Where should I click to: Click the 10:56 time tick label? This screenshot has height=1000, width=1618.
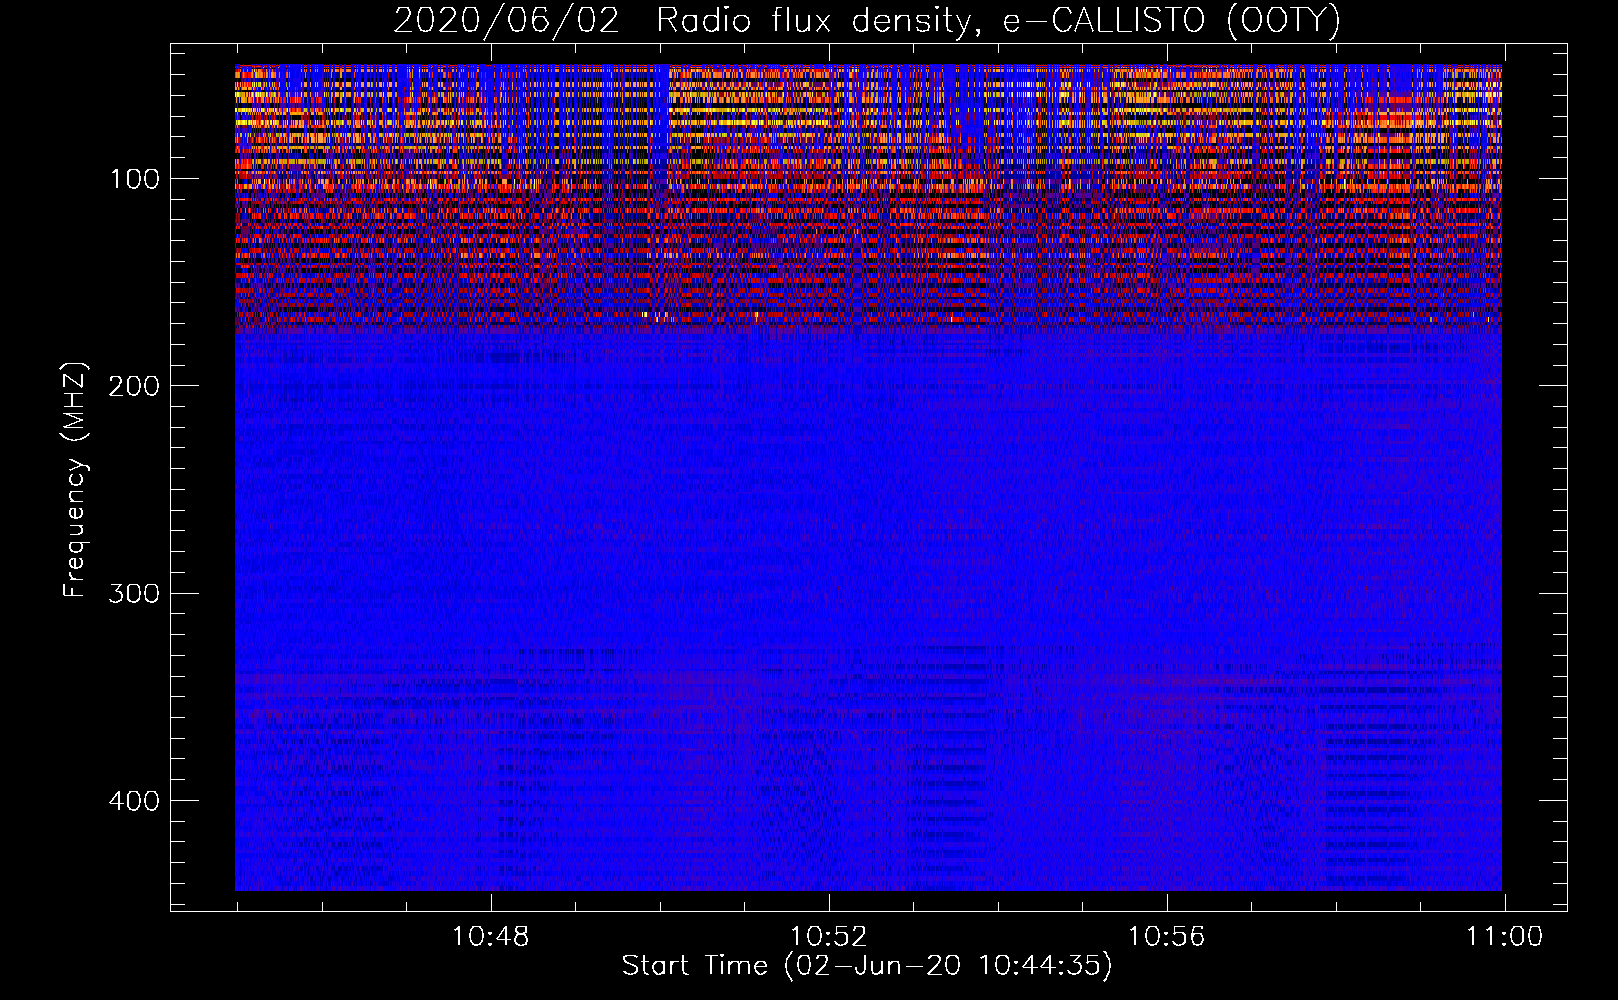point(1166,937)
